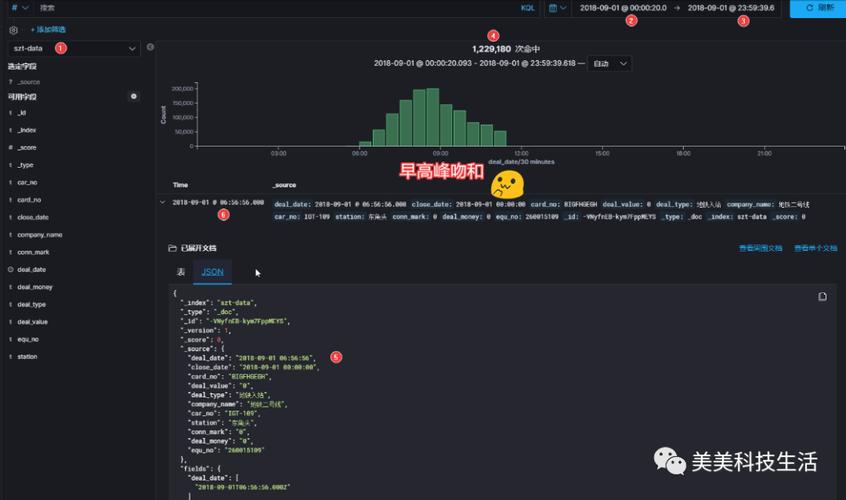
Task: Click the "_index": "szt-data" JSON line
Action: 219,303
